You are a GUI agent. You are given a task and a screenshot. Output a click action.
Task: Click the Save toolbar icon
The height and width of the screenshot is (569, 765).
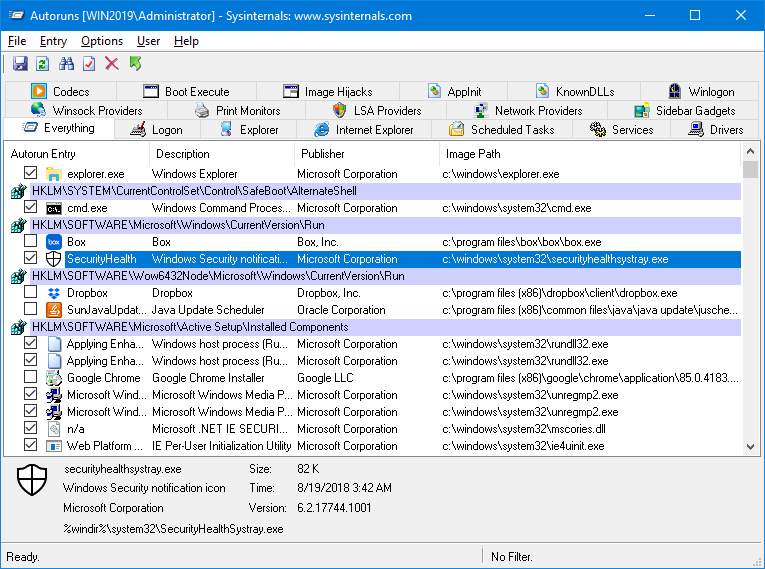20,63
